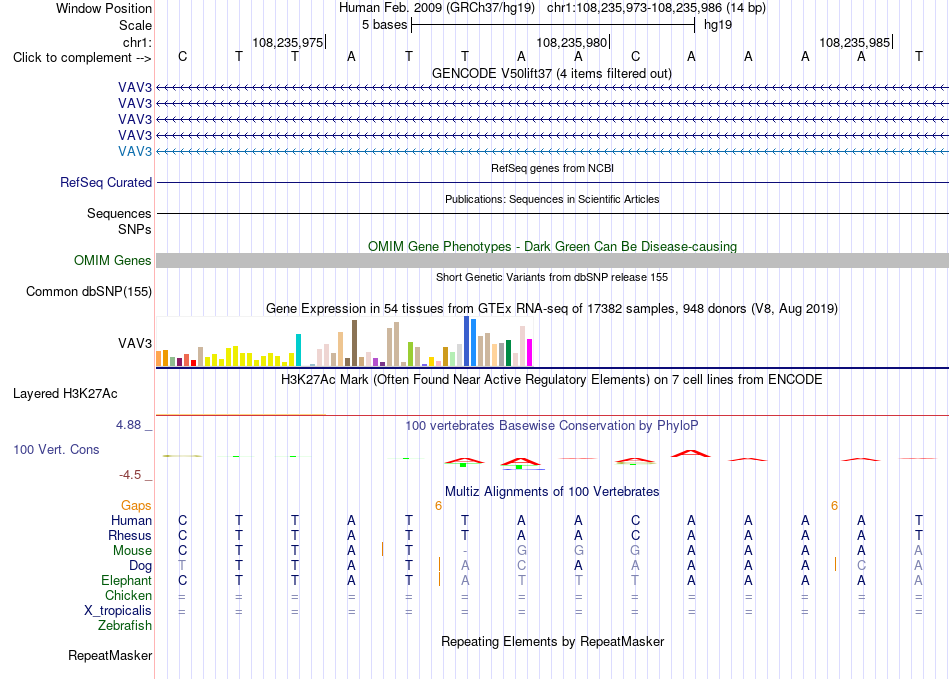Click the Sequences track label

pyautogui.click(x=119, y=213)
